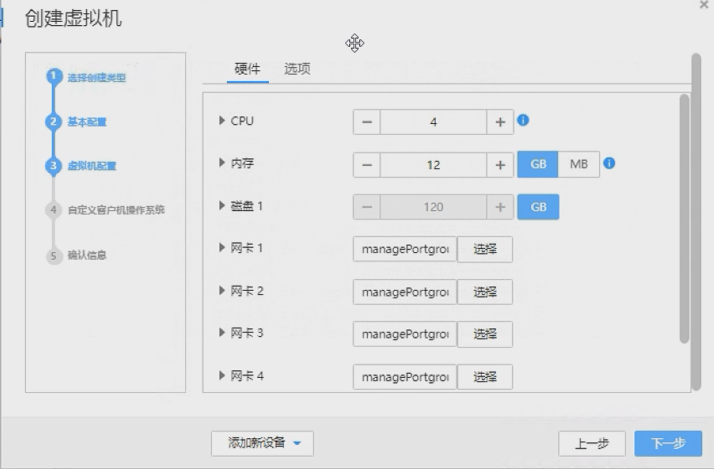The image size is (714, 469).
Task: Open the 添加新设备 dropdown
Action: pos(263,443)
